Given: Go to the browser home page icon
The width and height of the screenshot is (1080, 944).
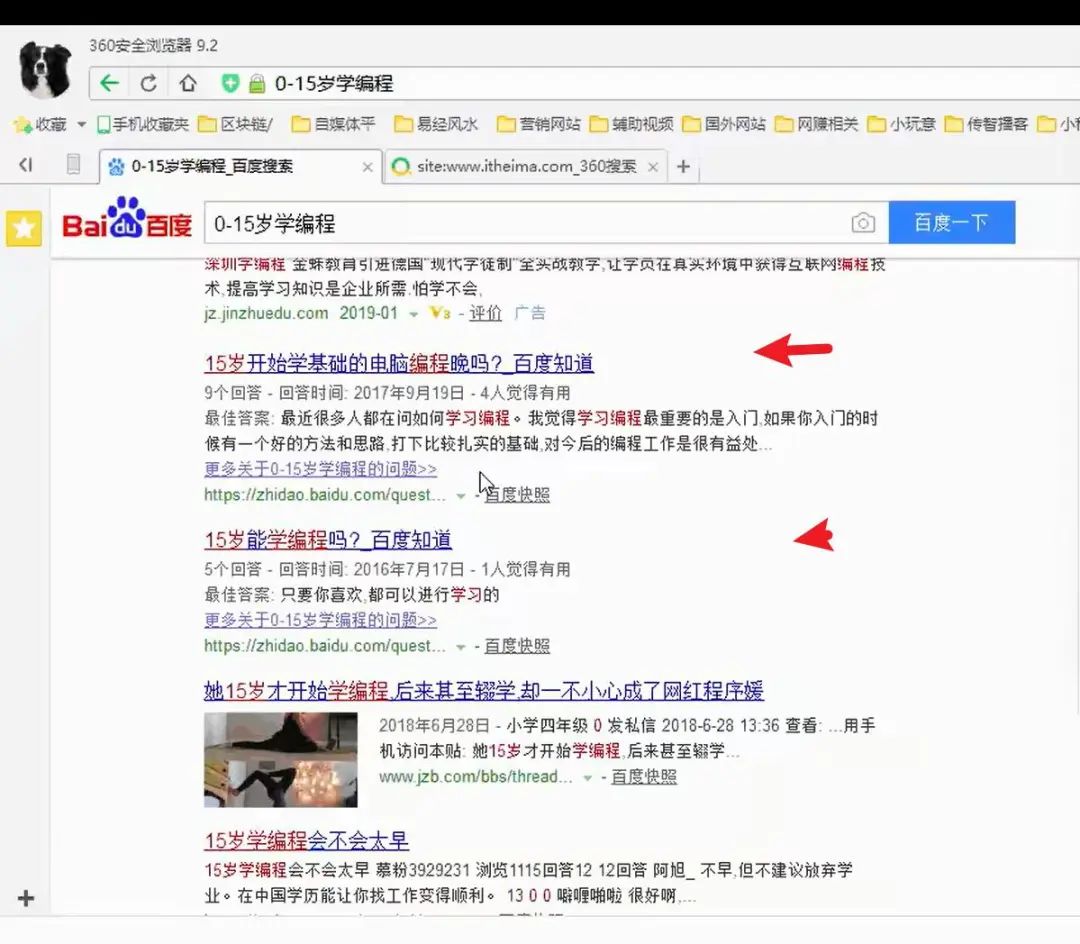Looking at the screenshot, I should pos(187,83).
